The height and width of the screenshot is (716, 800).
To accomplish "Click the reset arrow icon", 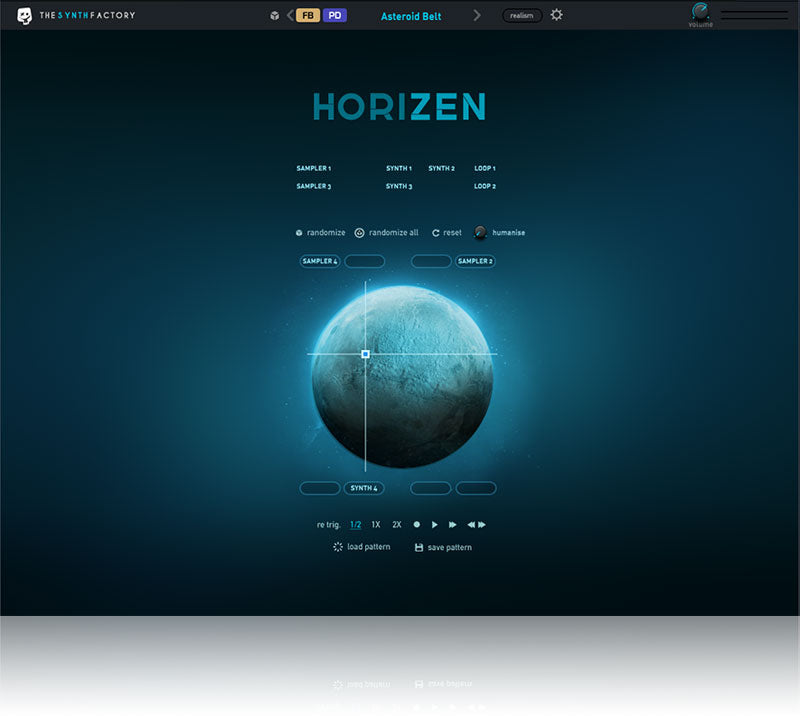I will pos(436,233).
